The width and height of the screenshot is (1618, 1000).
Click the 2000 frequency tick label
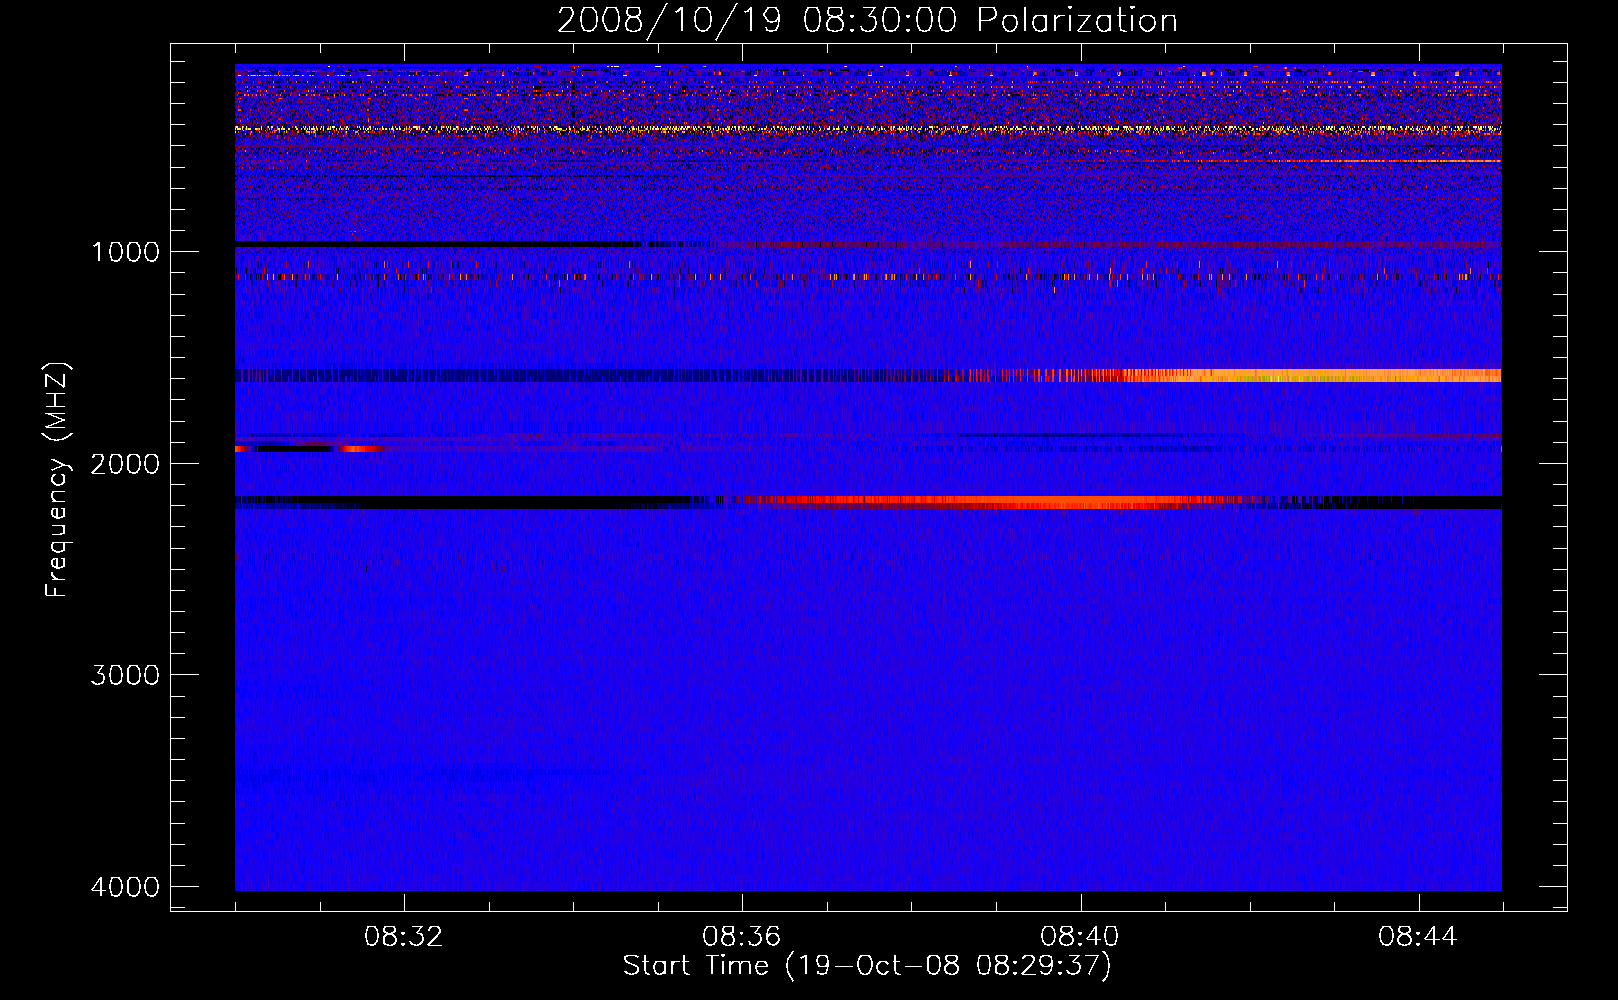tap(125, 464)
